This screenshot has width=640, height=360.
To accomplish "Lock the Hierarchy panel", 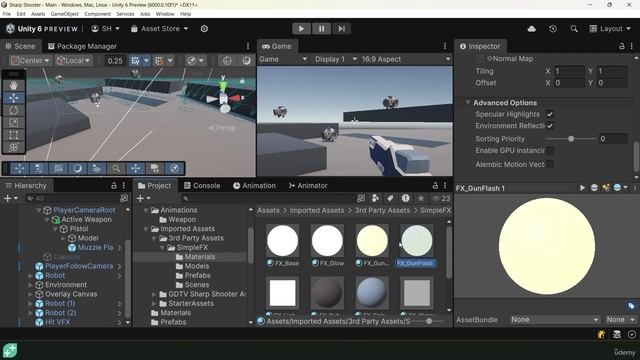I will coord(114,185).
